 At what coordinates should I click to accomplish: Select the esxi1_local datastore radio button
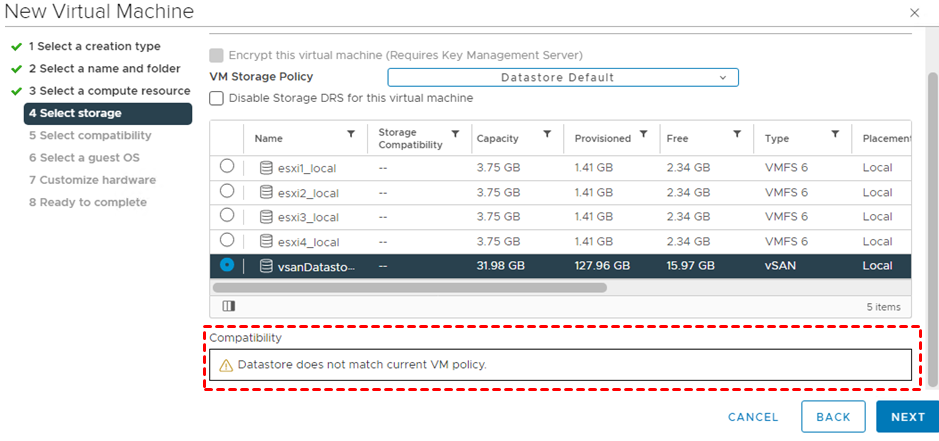pyautogui.click(x=227, y=167)
